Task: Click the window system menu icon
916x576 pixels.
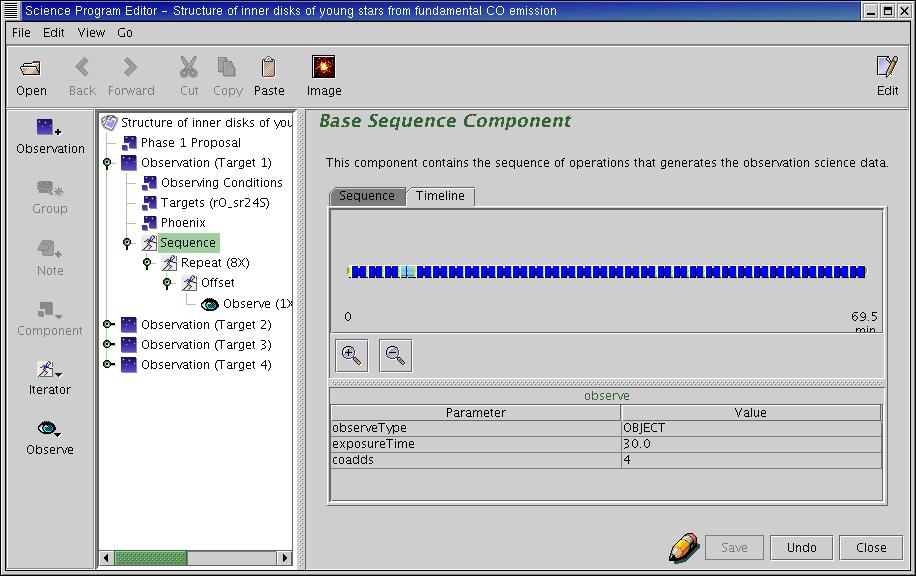Action: pyautogui.click(x=11, y=11)
